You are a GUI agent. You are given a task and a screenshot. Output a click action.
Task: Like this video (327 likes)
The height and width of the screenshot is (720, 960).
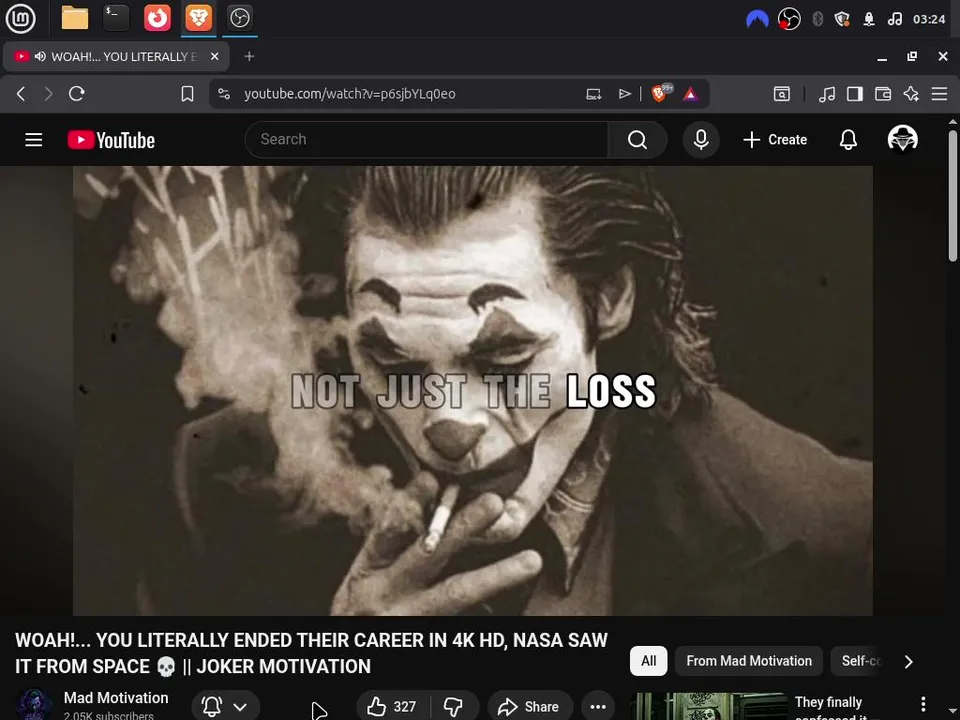pos(392,706)
